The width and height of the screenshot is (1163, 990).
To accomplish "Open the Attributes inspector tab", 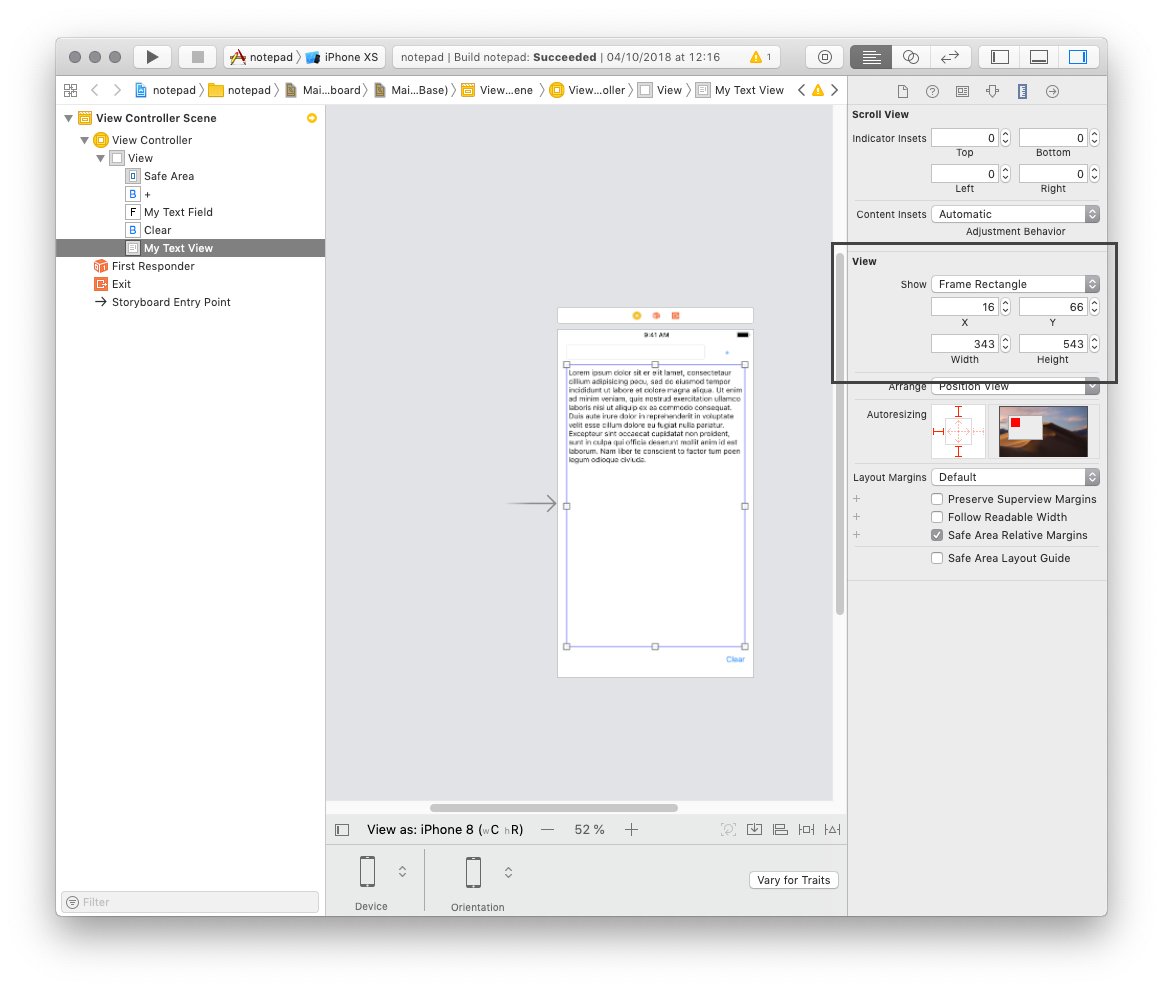I will 992,91.
